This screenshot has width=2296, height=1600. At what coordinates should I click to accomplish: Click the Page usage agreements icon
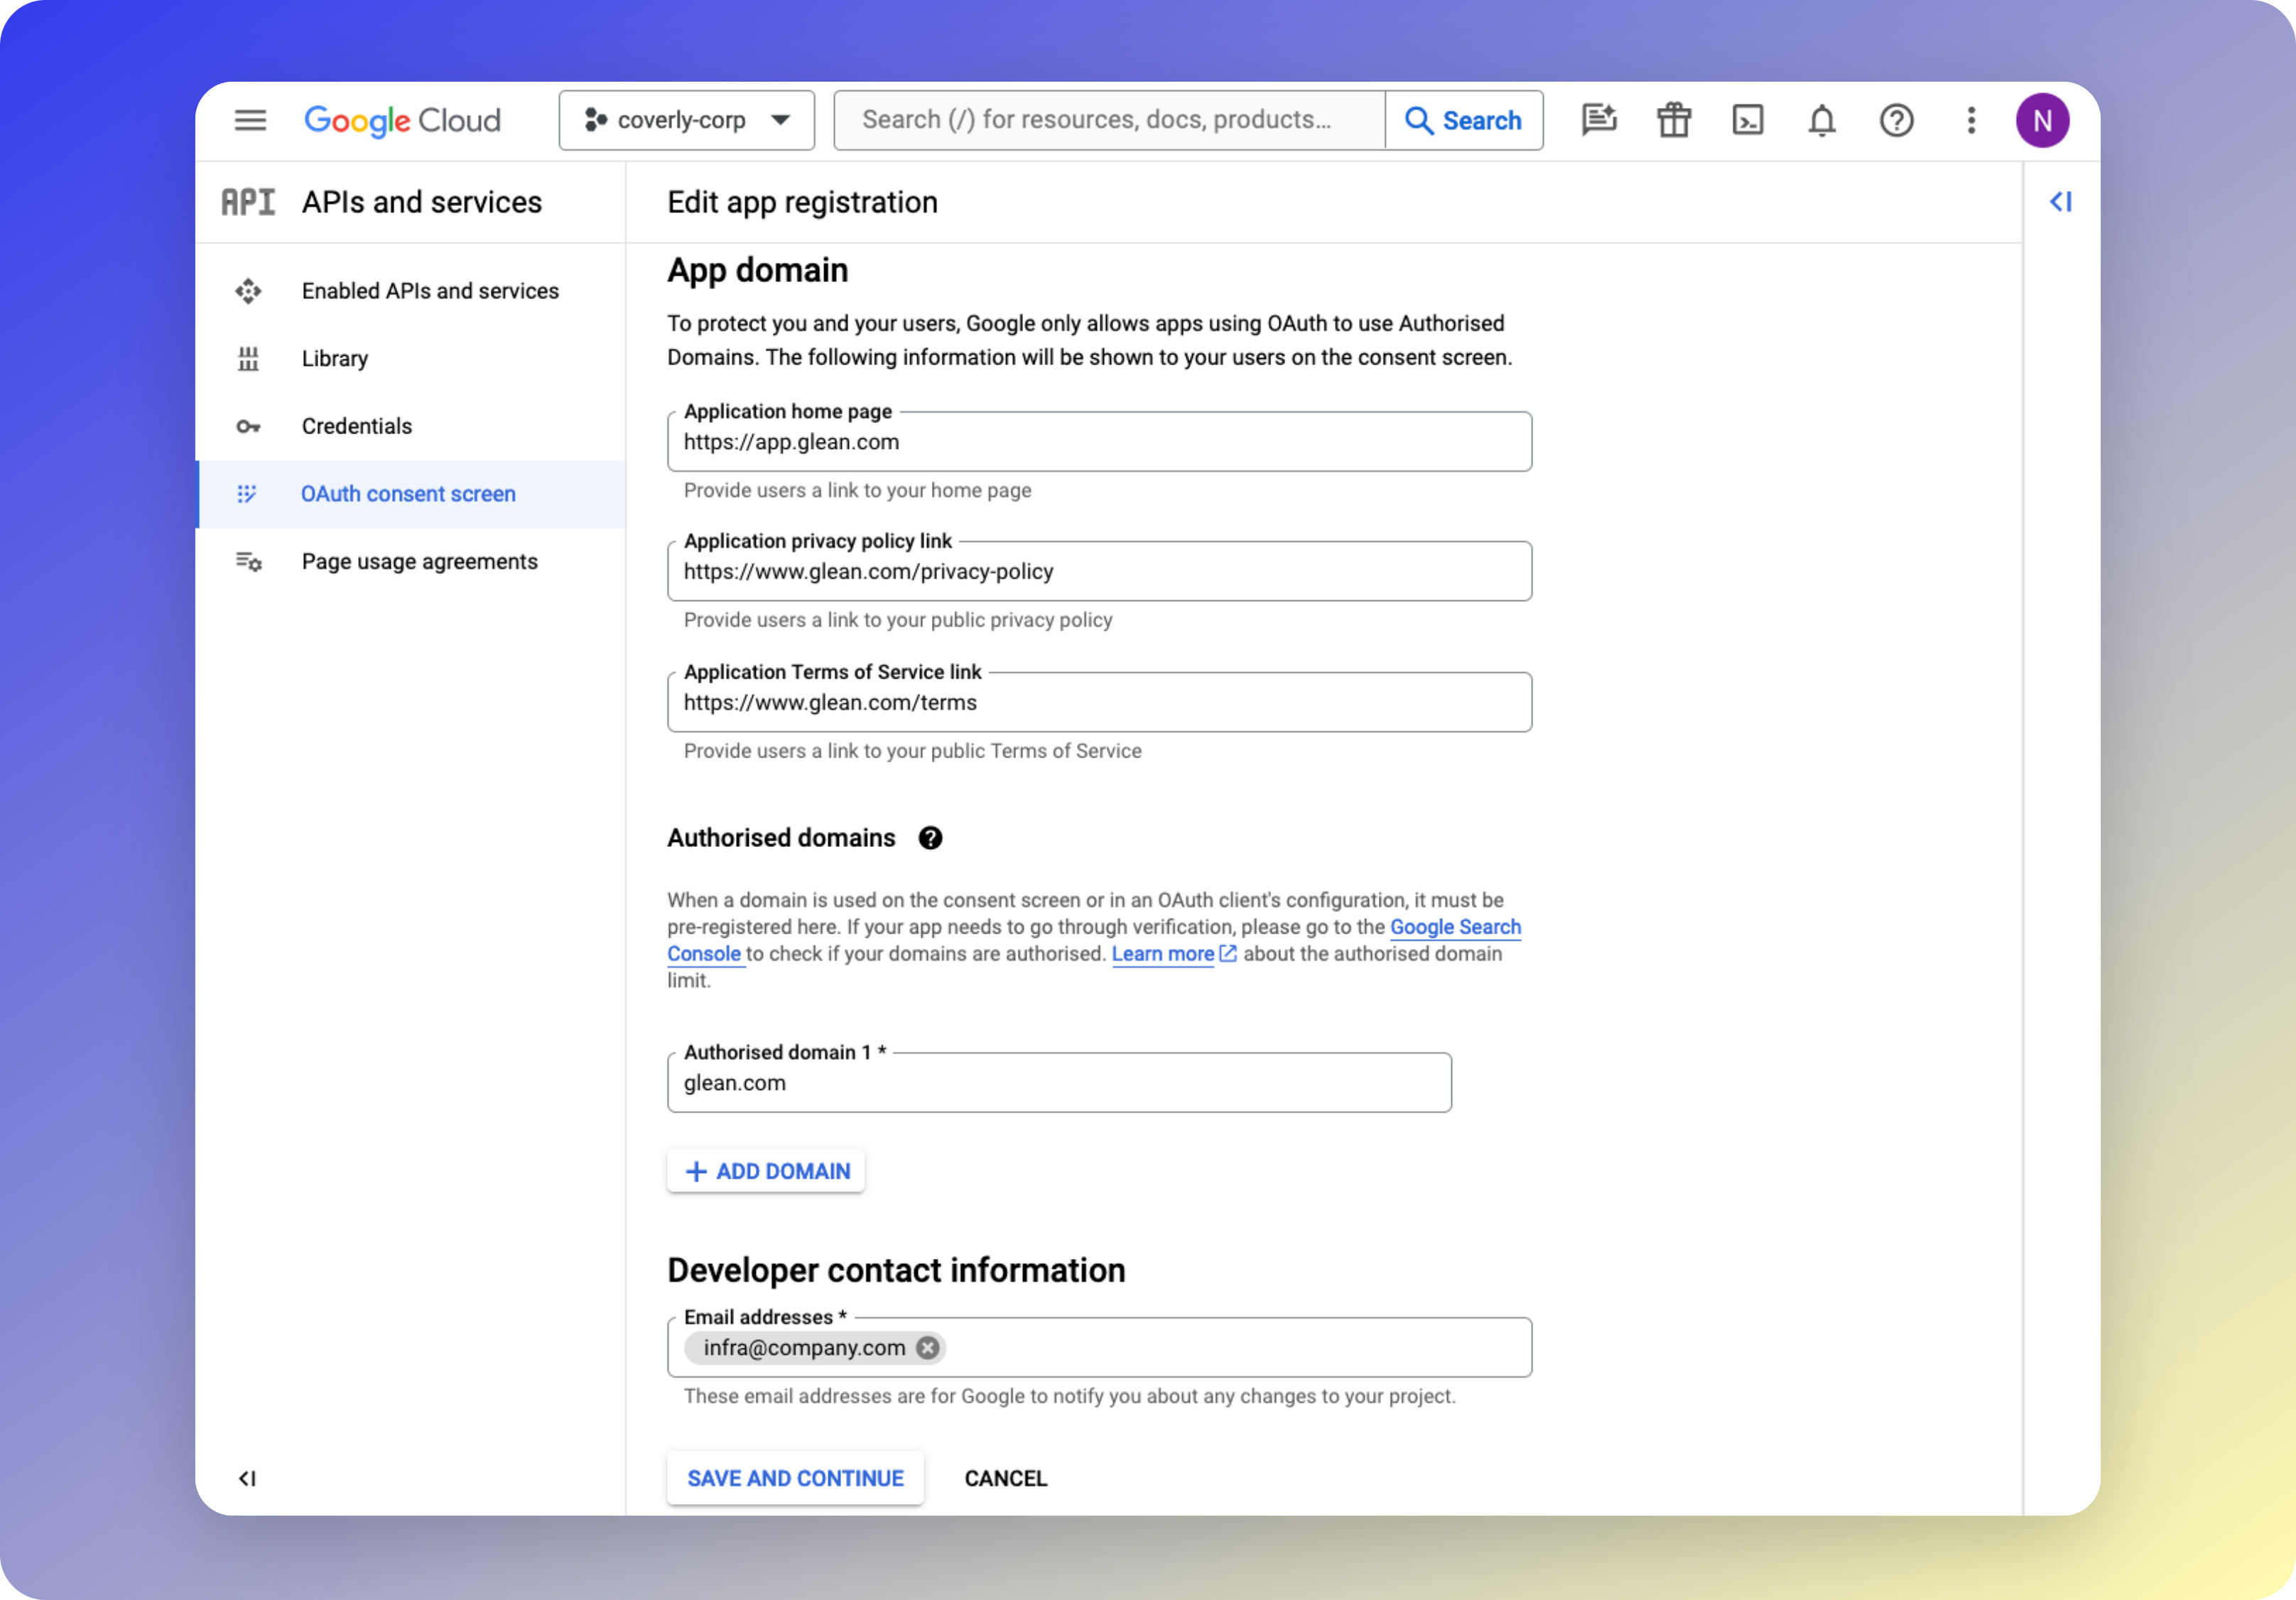(x=248, y=561)
